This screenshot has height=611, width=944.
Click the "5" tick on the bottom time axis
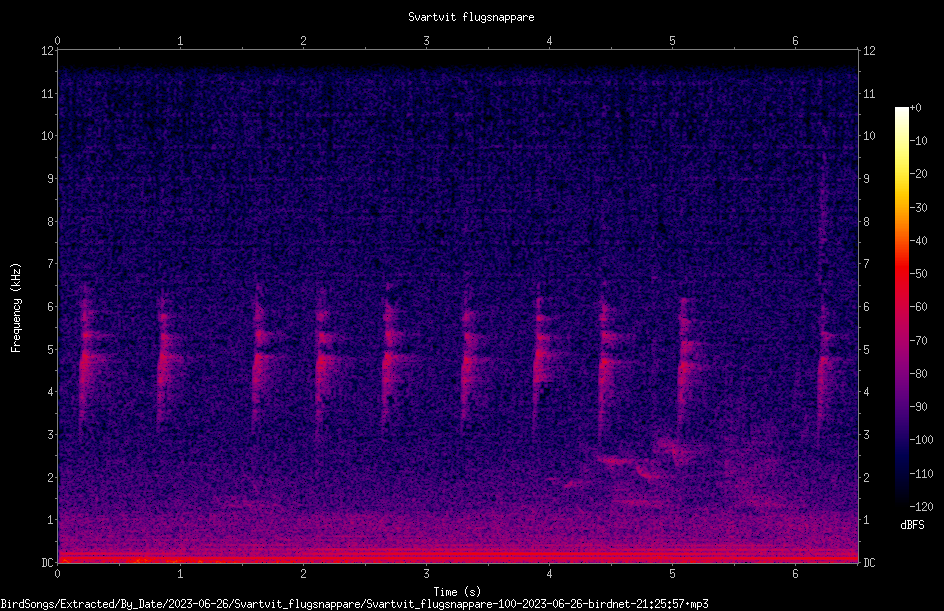click(x=672, y=574)
